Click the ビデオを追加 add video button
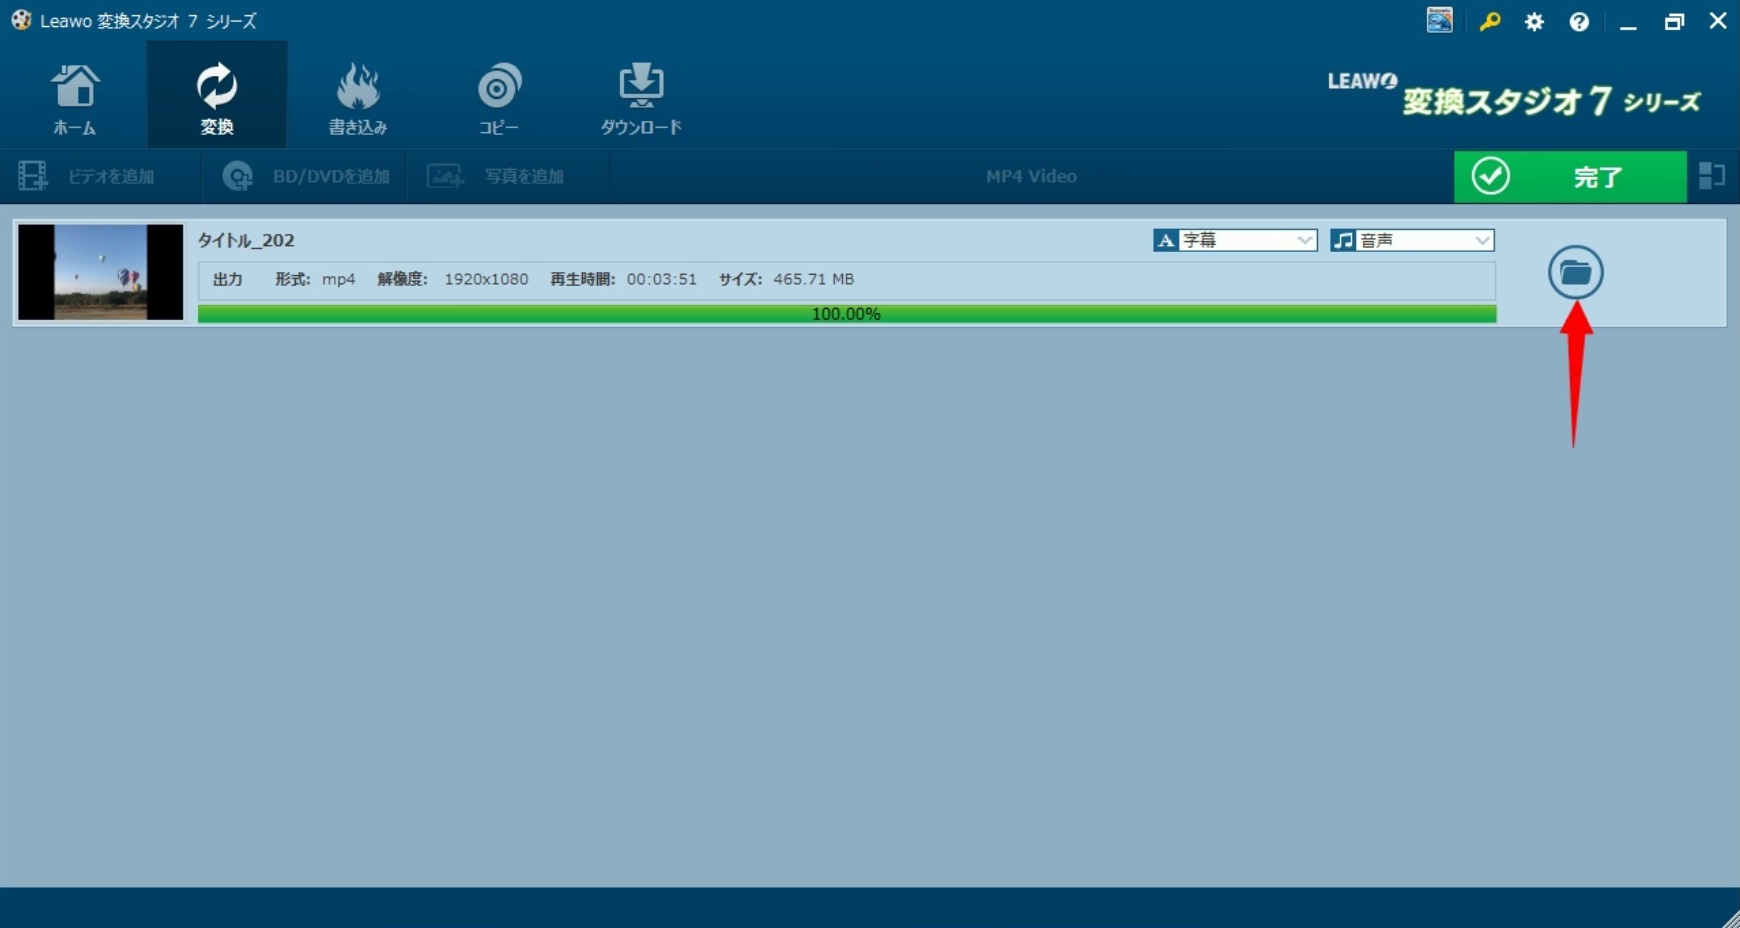Image resolution: width=1740 pixels, height=928 pixels. coord(90,177)
